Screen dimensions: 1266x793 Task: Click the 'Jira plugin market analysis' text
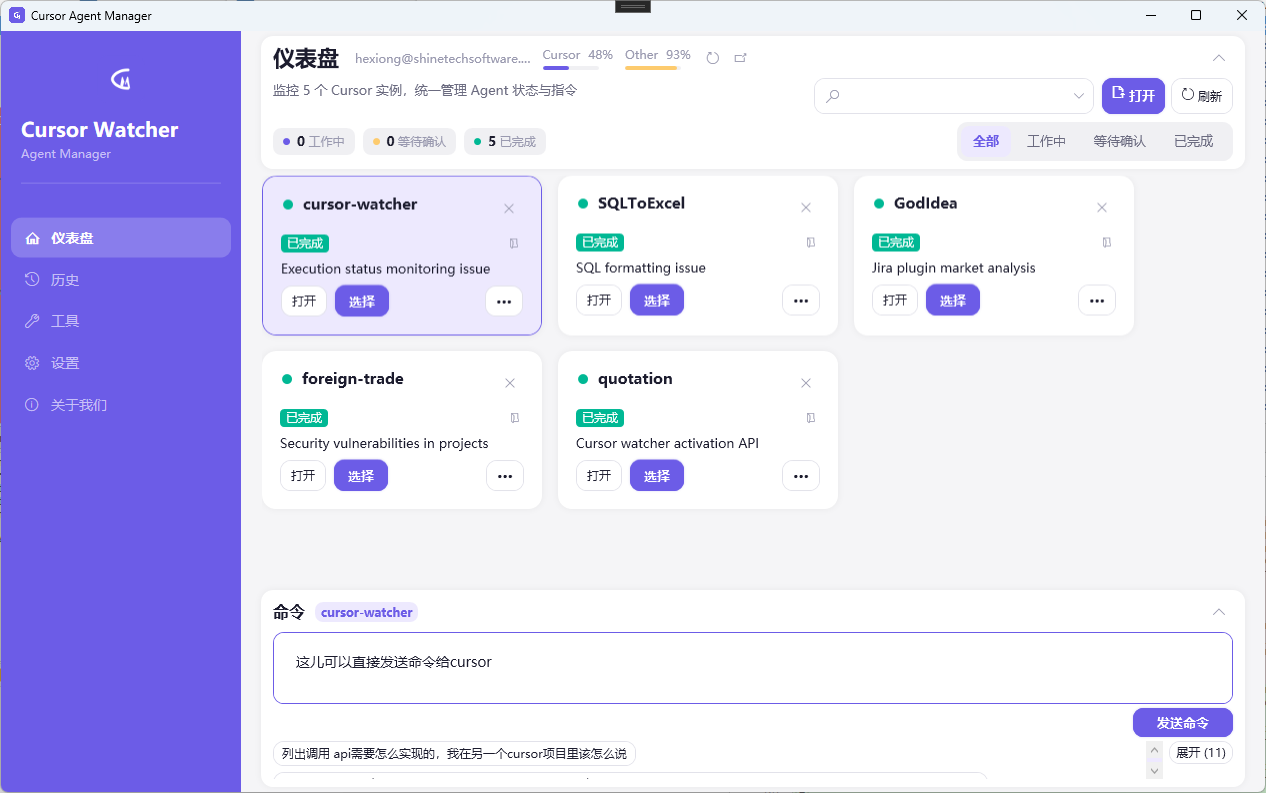pos(954,268)
